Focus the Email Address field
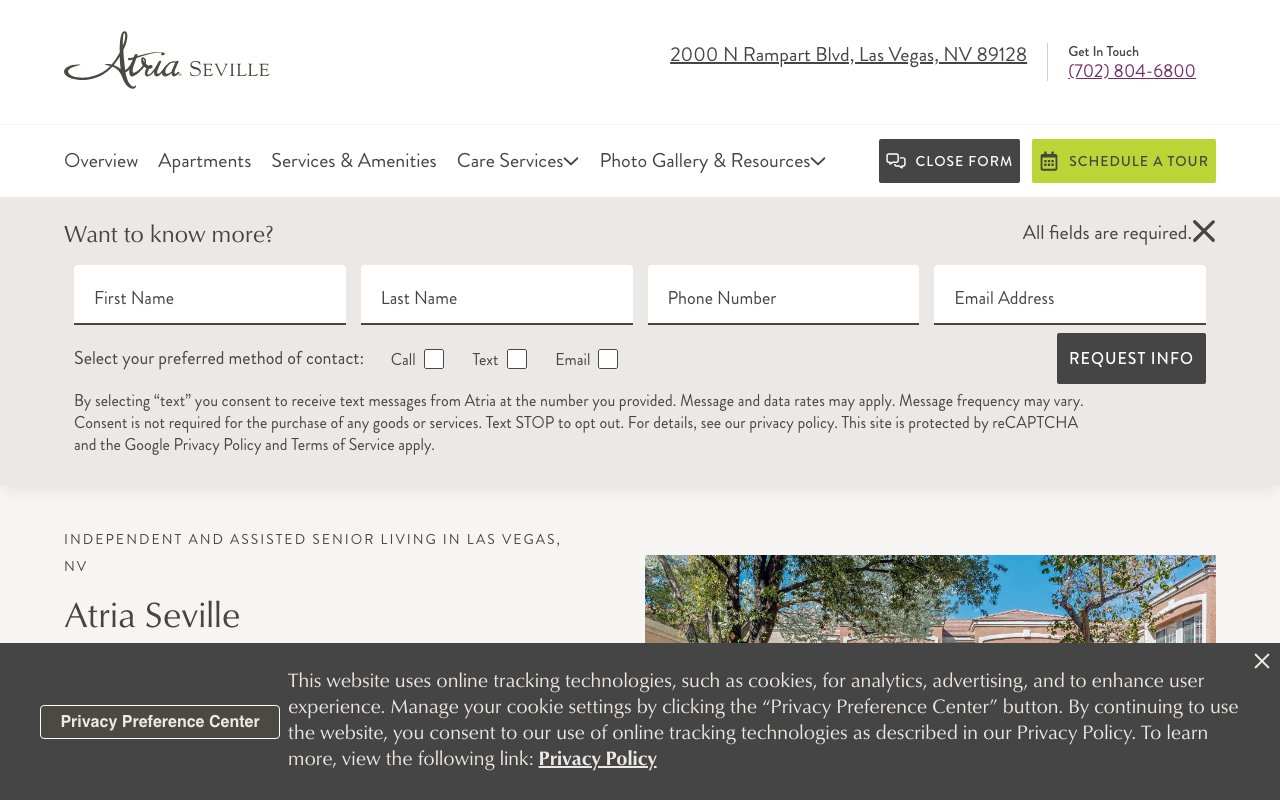Image resolution: width=1280 pixels, height=800 pixels. click(x=1070, y=295)
